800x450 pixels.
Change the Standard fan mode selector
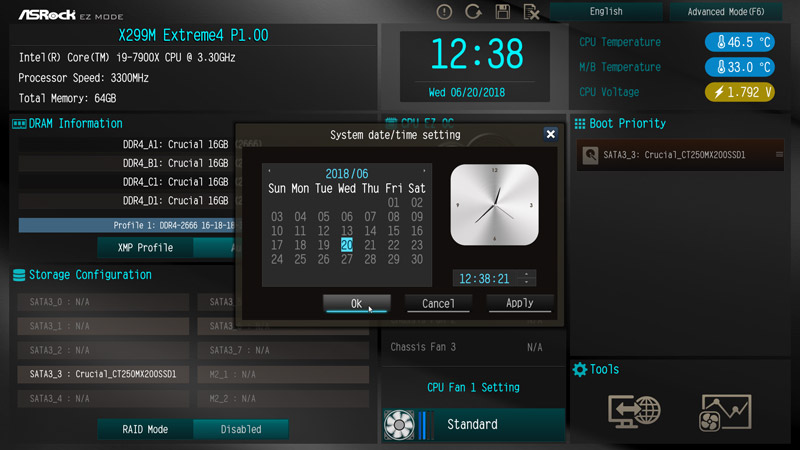point(474,424)
